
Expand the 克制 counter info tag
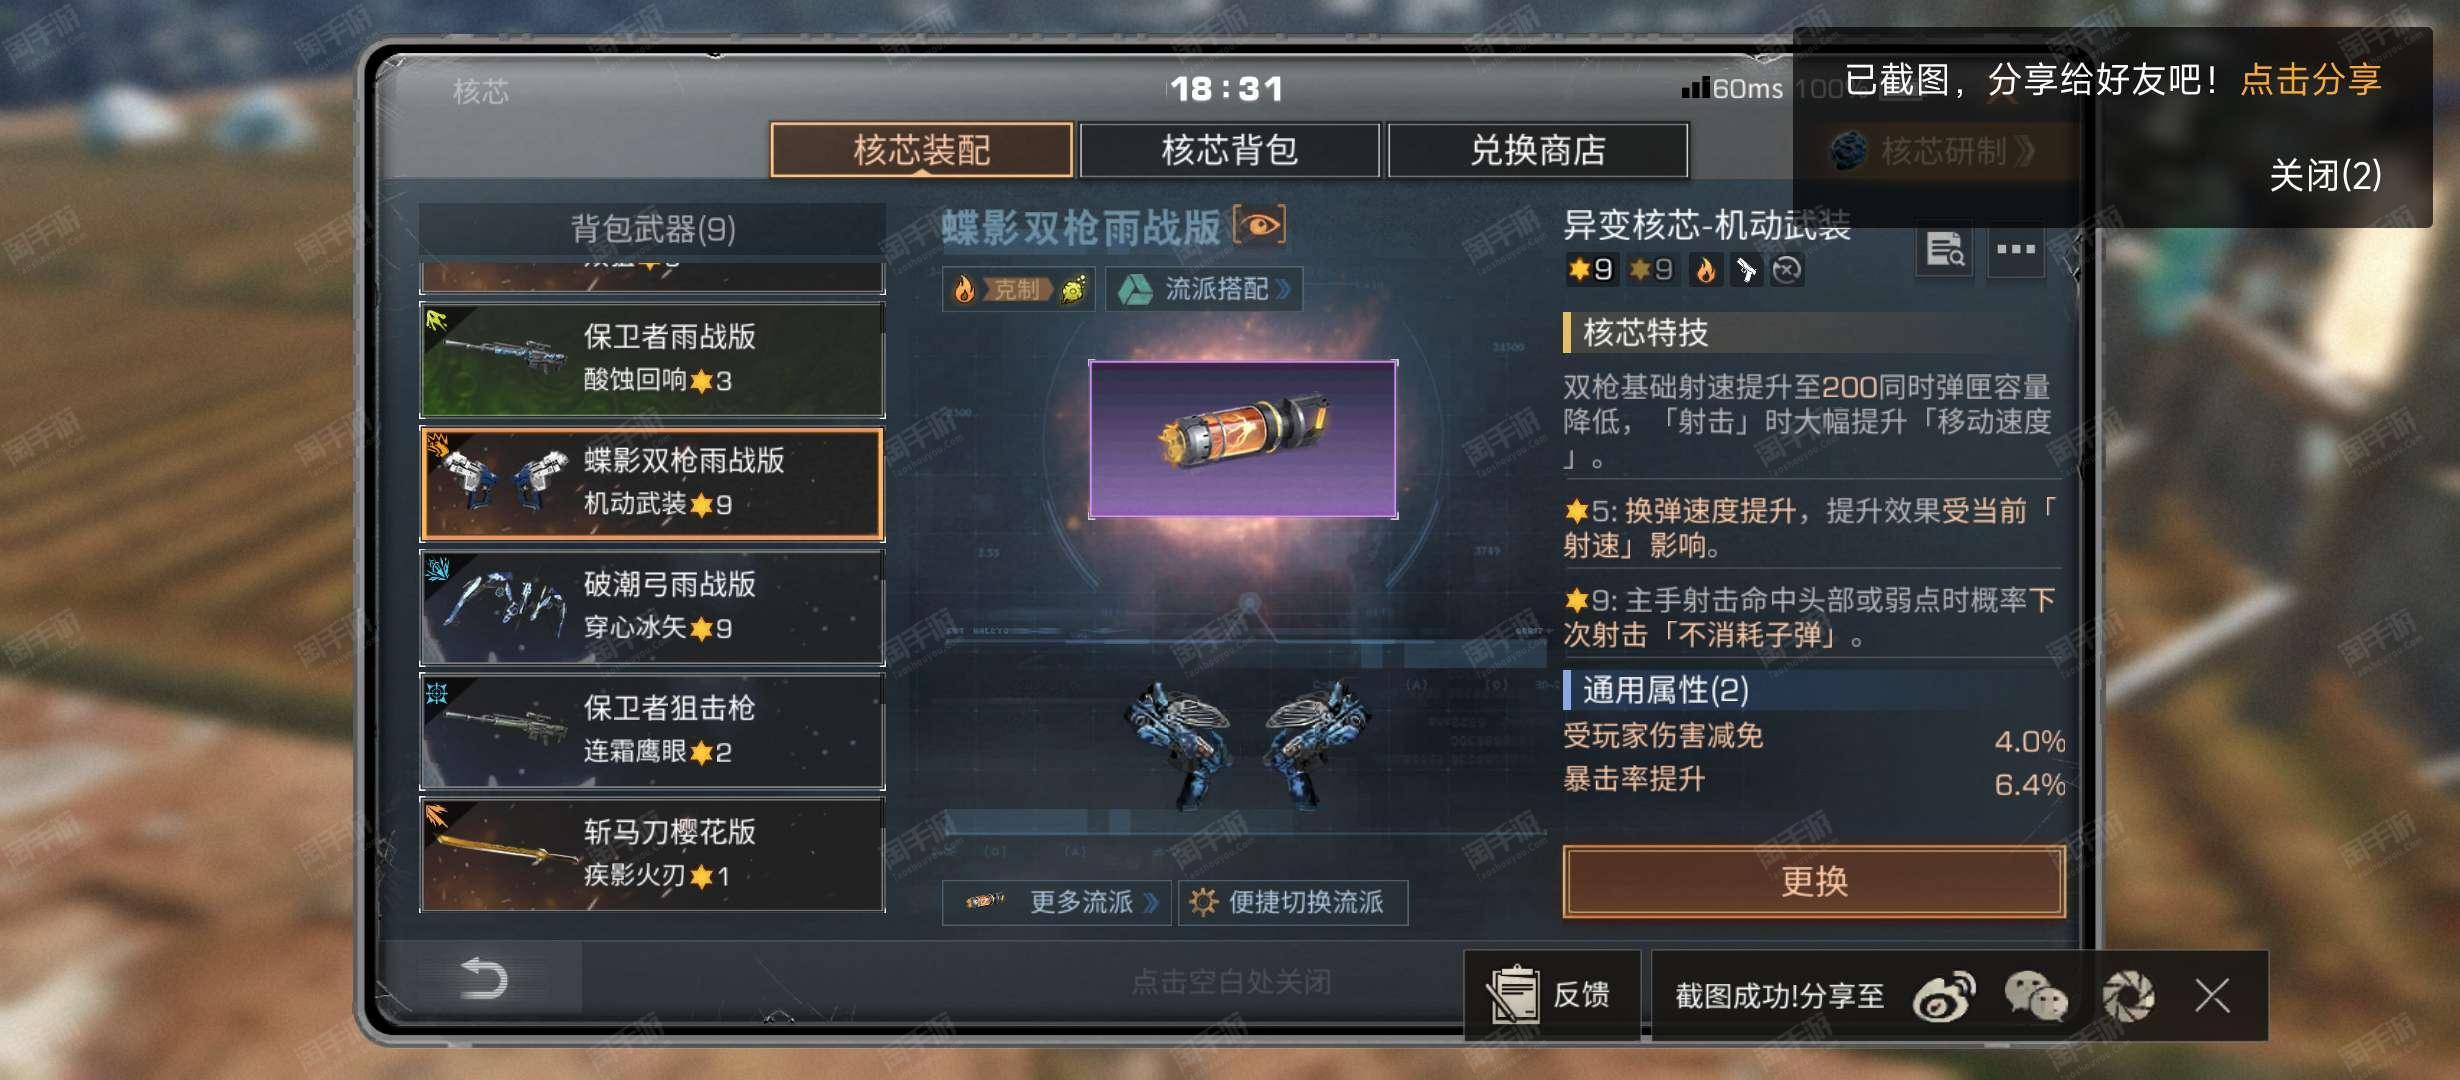point(1019,289)
